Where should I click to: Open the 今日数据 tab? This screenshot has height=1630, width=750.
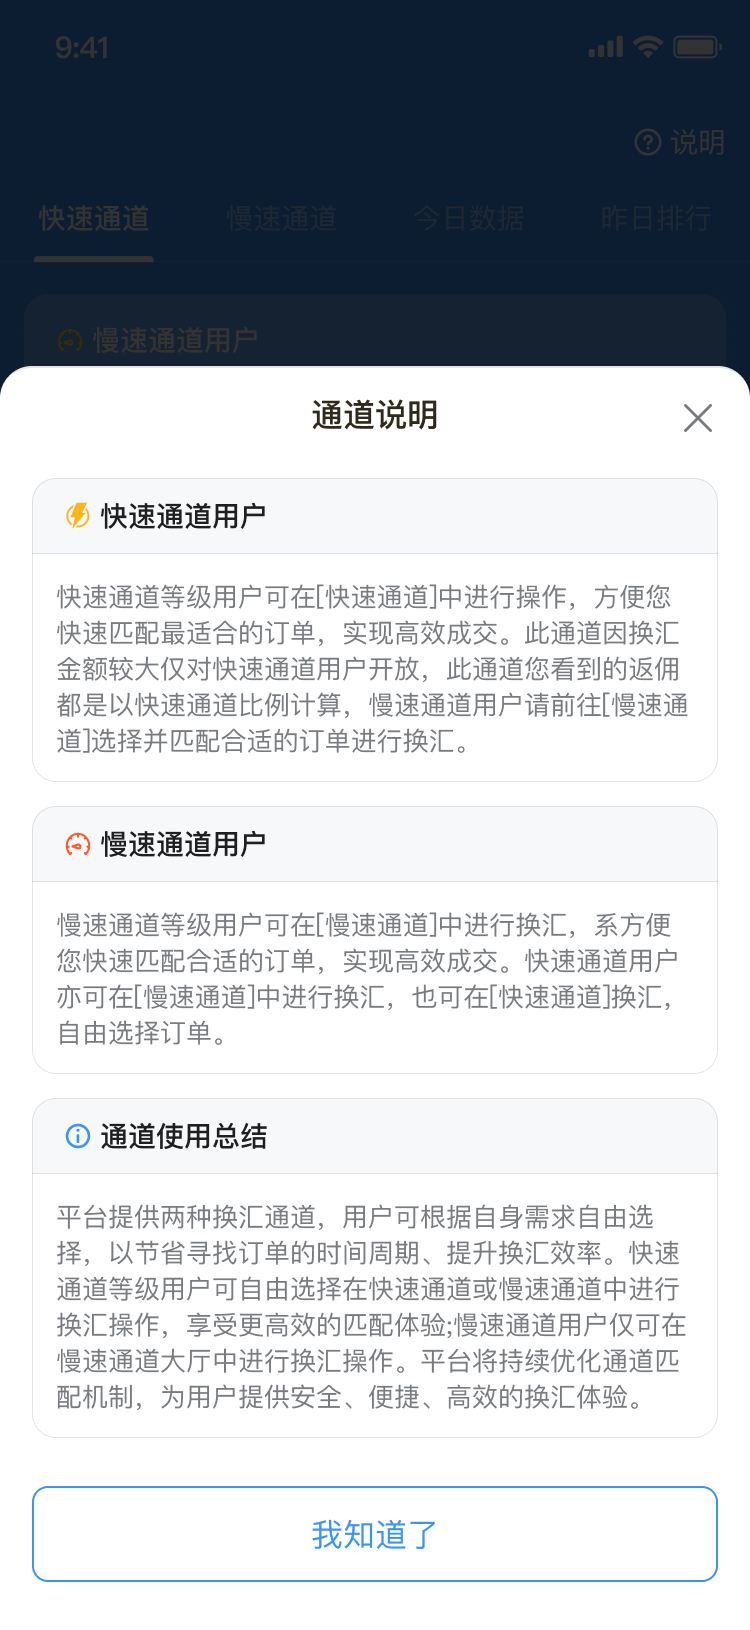(468, 218)
